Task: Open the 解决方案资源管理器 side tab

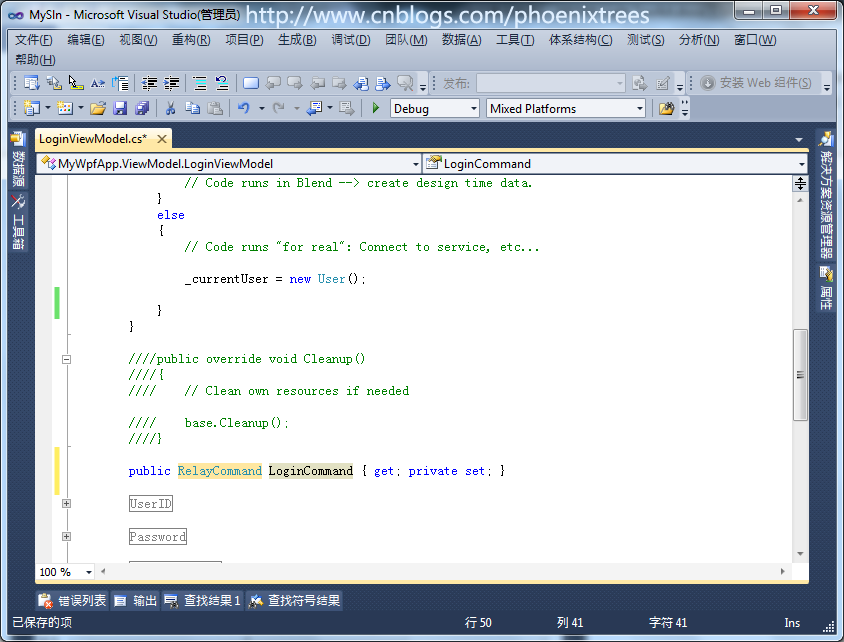Action: pos(825,197)
